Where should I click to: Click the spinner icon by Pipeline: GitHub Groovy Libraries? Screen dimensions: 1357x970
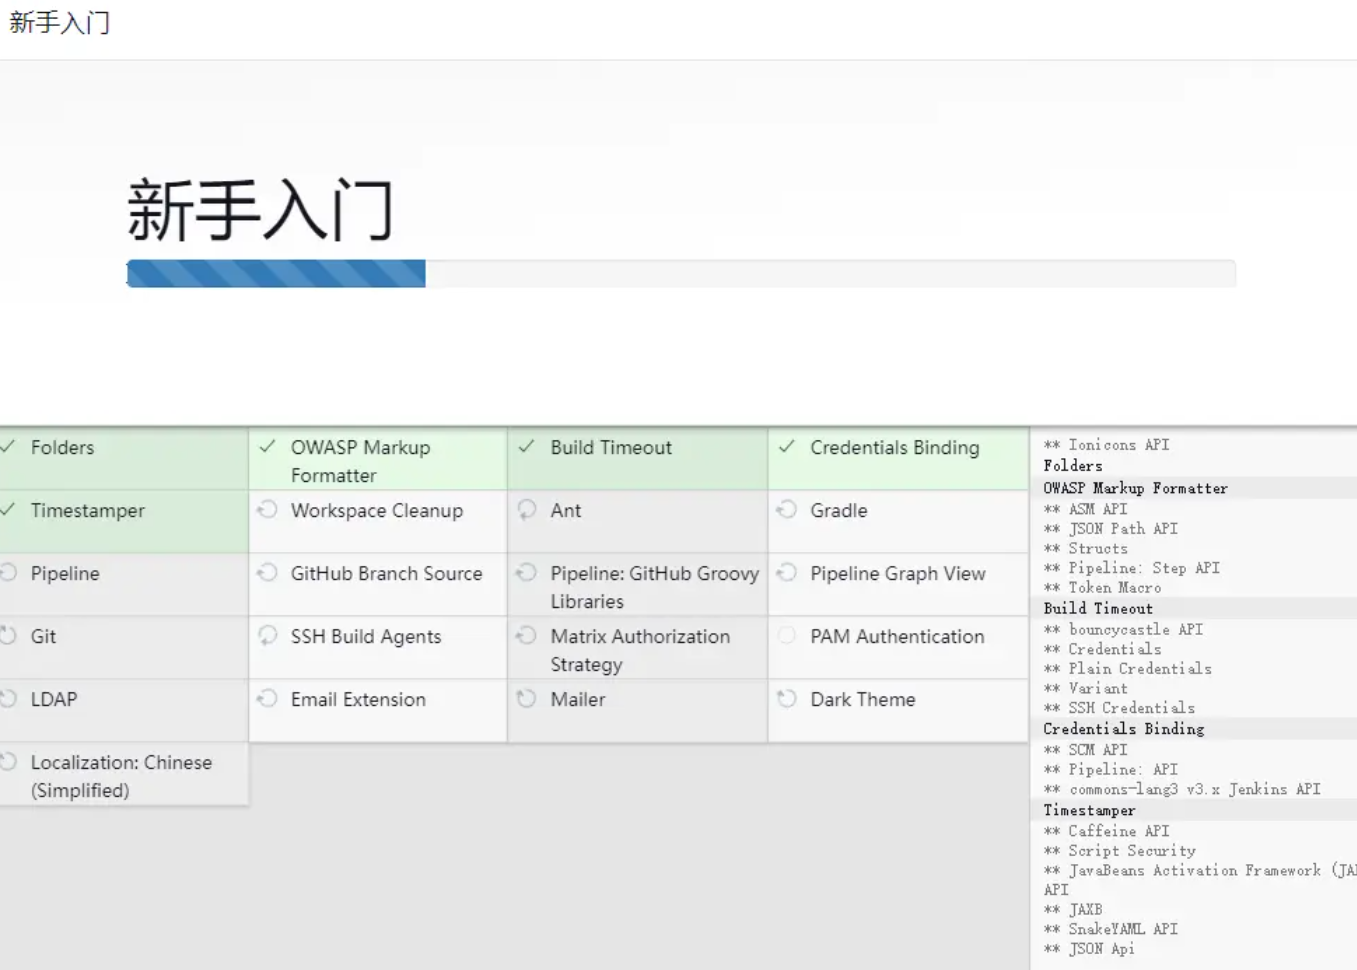526,573
